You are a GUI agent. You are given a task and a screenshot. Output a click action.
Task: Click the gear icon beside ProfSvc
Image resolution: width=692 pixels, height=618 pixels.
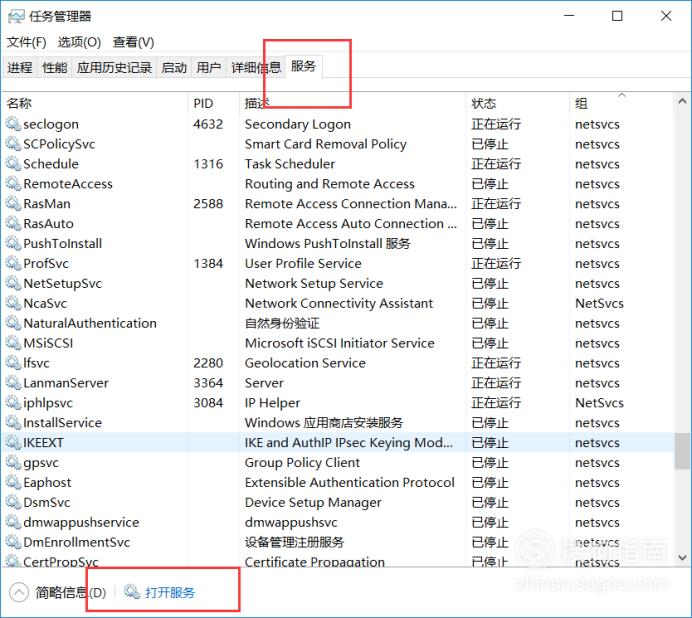click(x=13, y=263)
